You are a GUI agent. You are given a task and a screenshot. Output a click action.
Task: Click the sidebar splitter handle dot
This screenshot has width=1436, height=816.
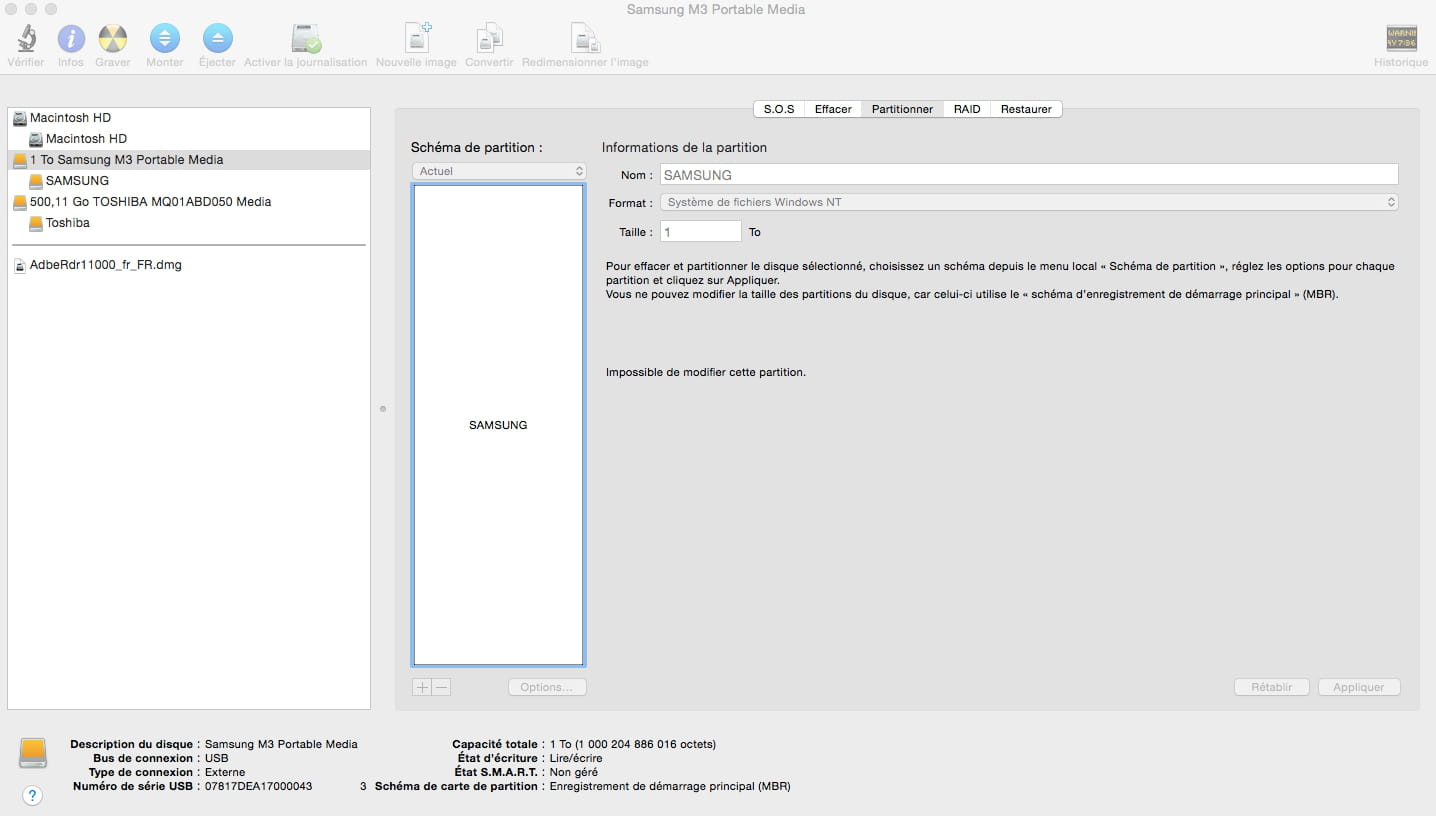[x=383, y=408]
